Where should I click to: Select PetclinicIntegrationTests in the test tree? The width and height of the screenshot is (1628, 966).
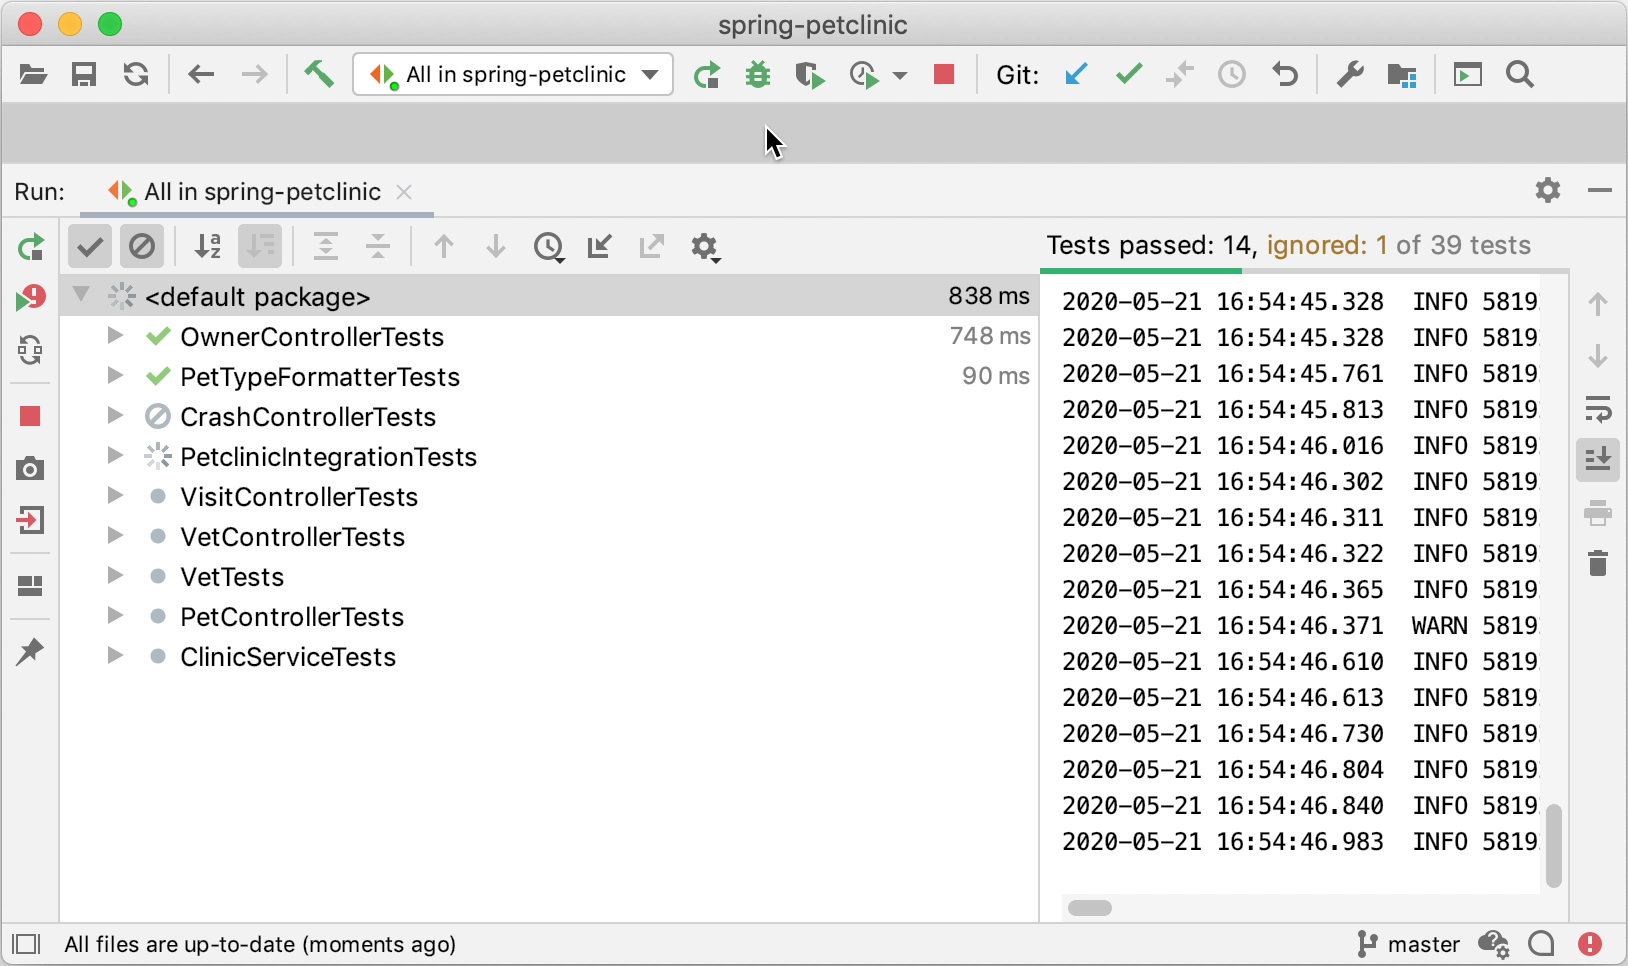click(x=328, y=457)
